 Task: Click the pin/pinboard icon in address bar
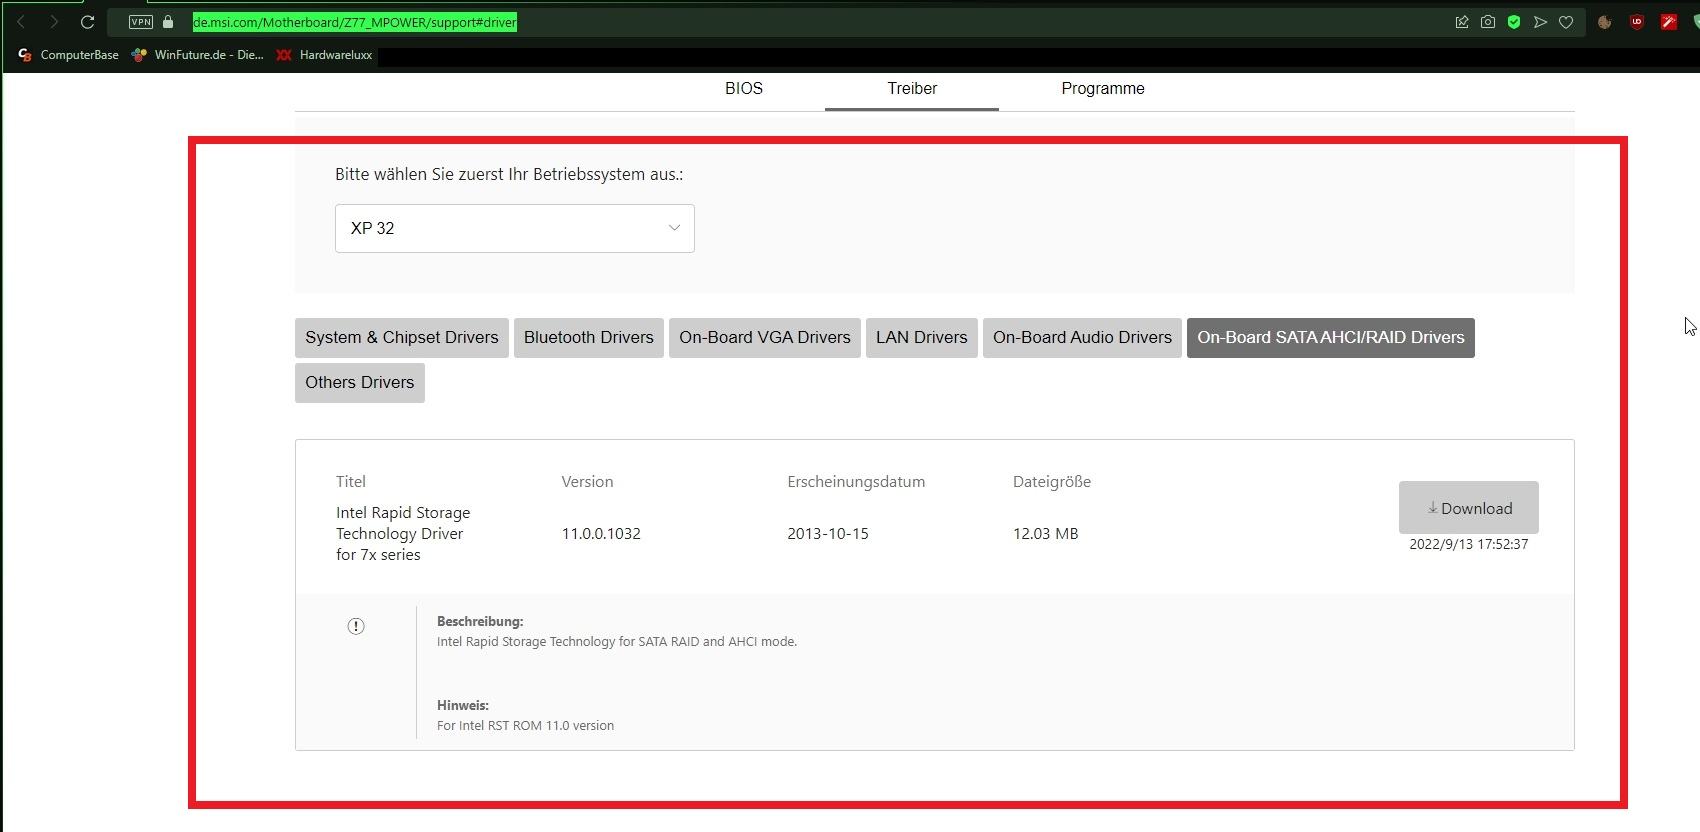pyautogui.click(x=1462, y=22)
